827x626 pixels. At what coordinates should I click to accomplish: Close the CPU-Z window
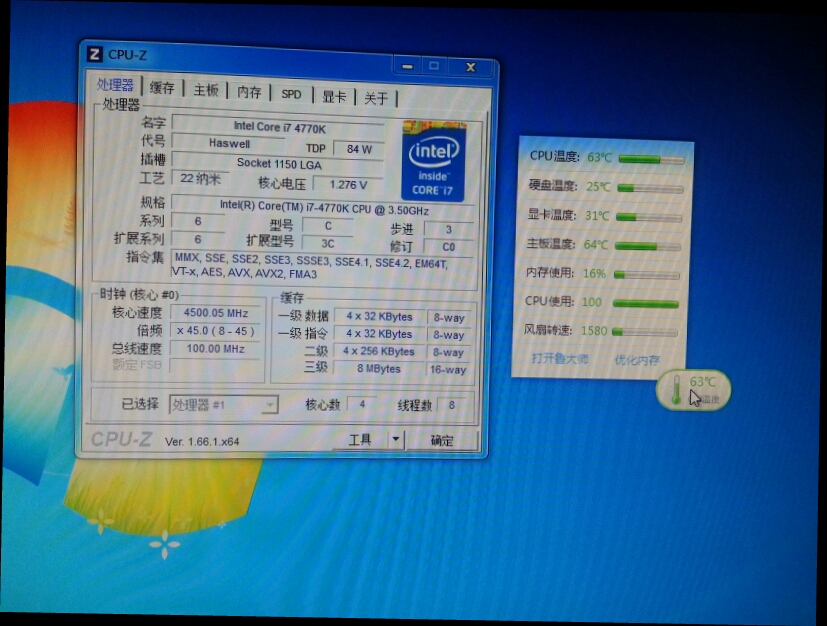click(471, 67)
